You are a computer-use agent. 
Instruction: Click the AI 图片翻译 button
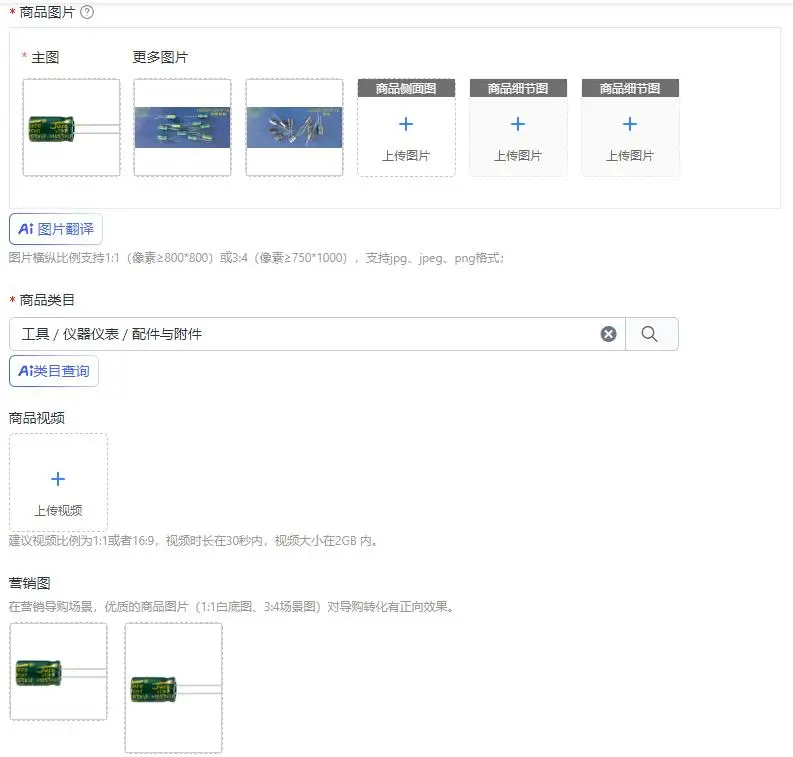point(56,229)
